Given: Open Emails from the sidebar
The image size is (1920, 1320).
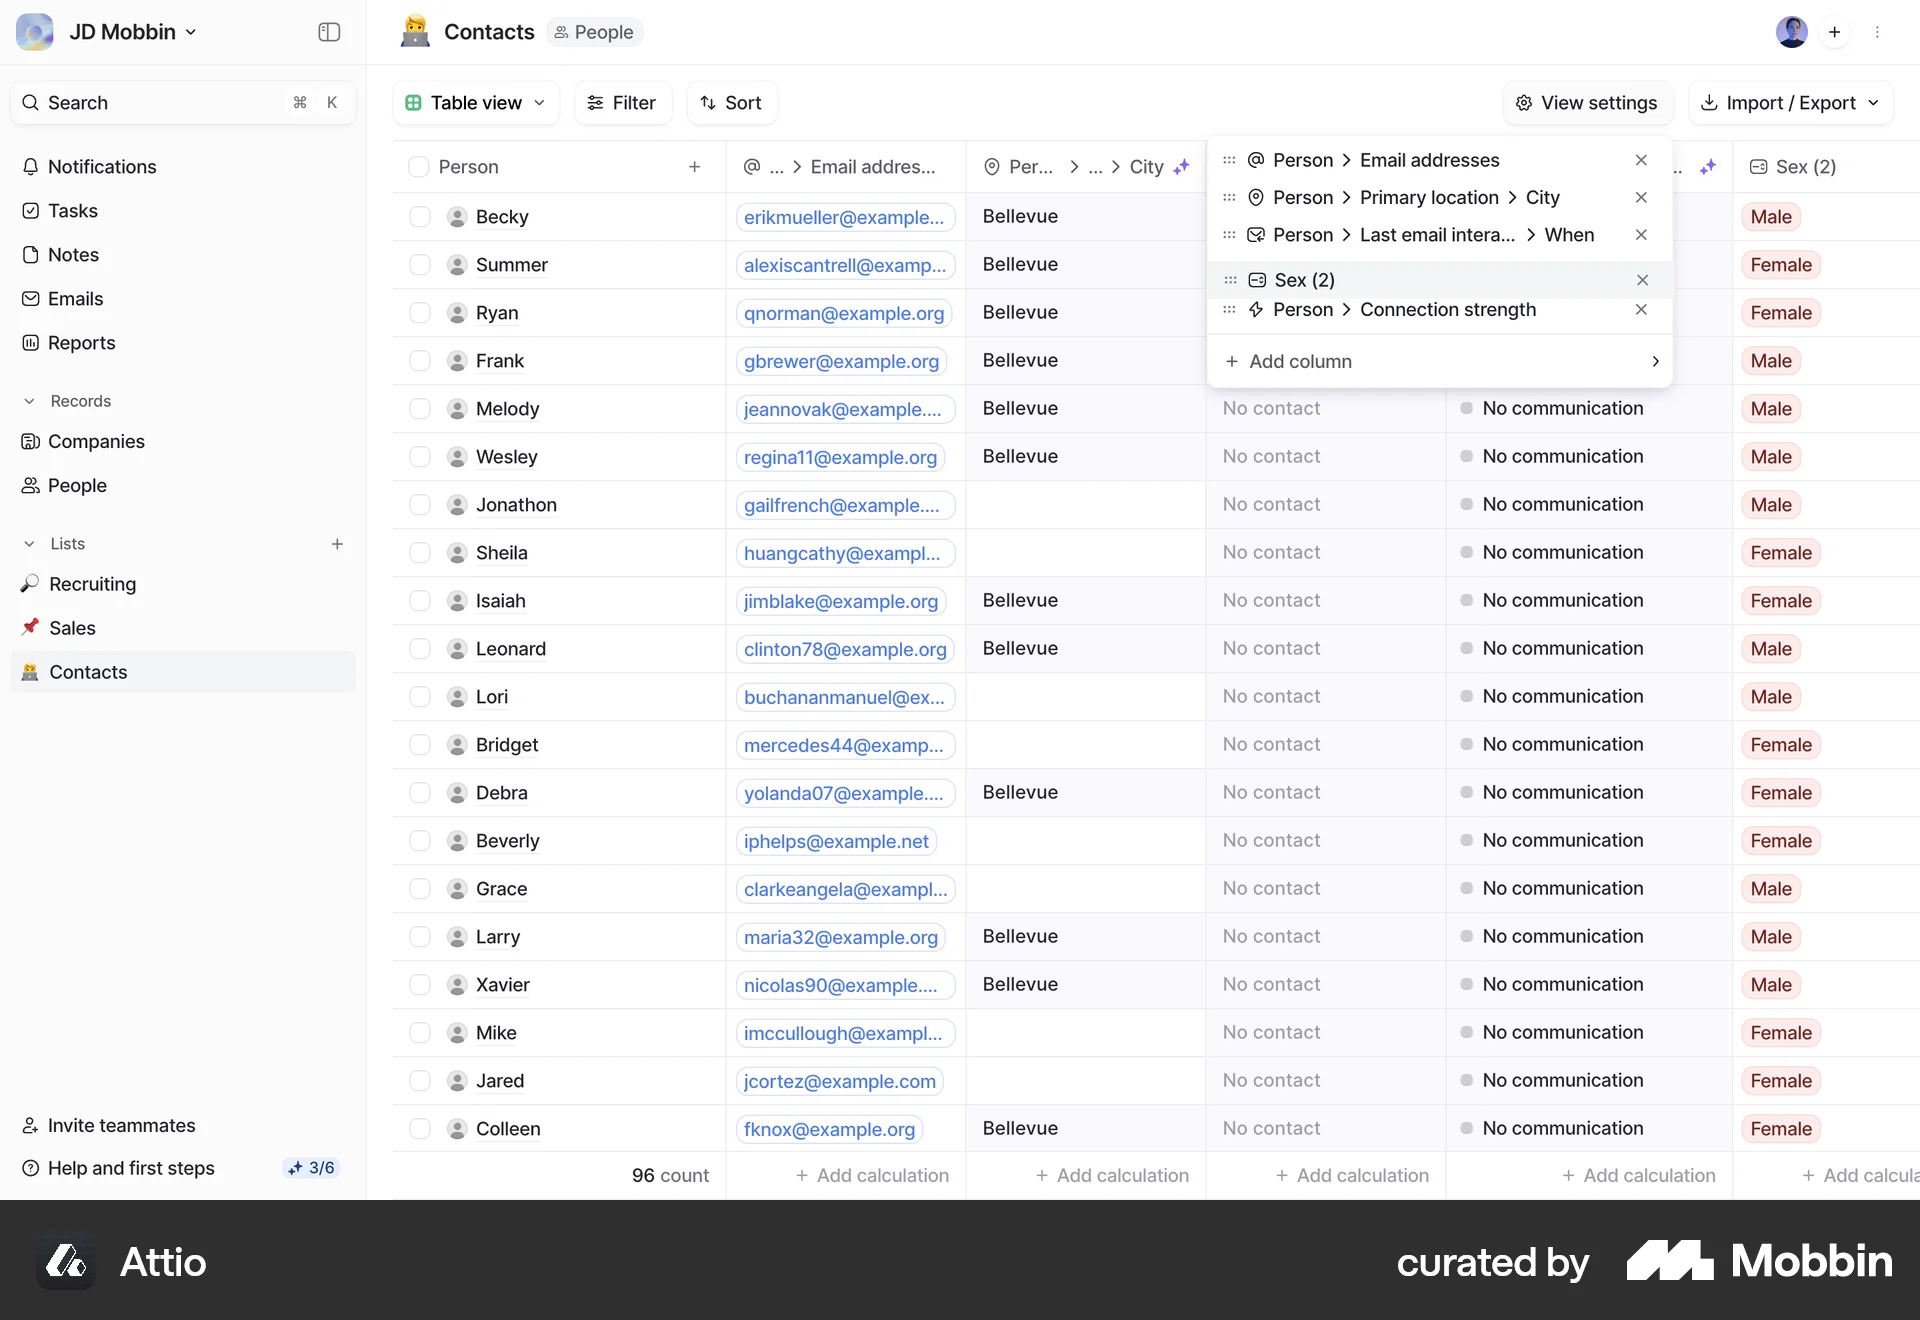Looking at the screenshot, I should tap(75, 298).
